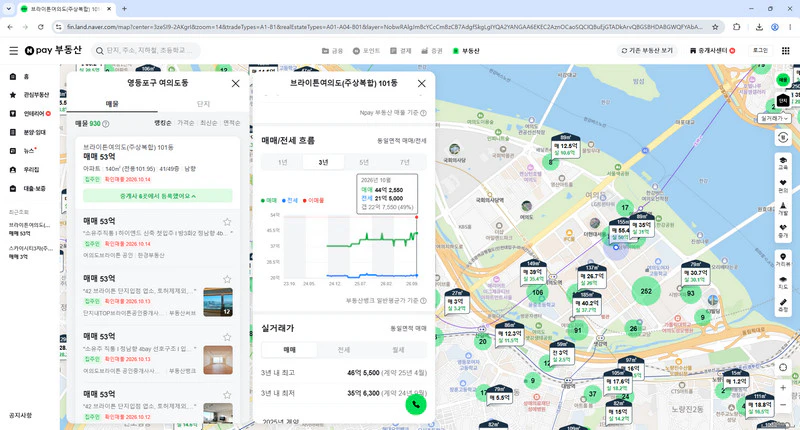The height and width of the screenshot is (430, 800).
Task: Select the 월세 tab under 실거래가
Action: point(398,350)
